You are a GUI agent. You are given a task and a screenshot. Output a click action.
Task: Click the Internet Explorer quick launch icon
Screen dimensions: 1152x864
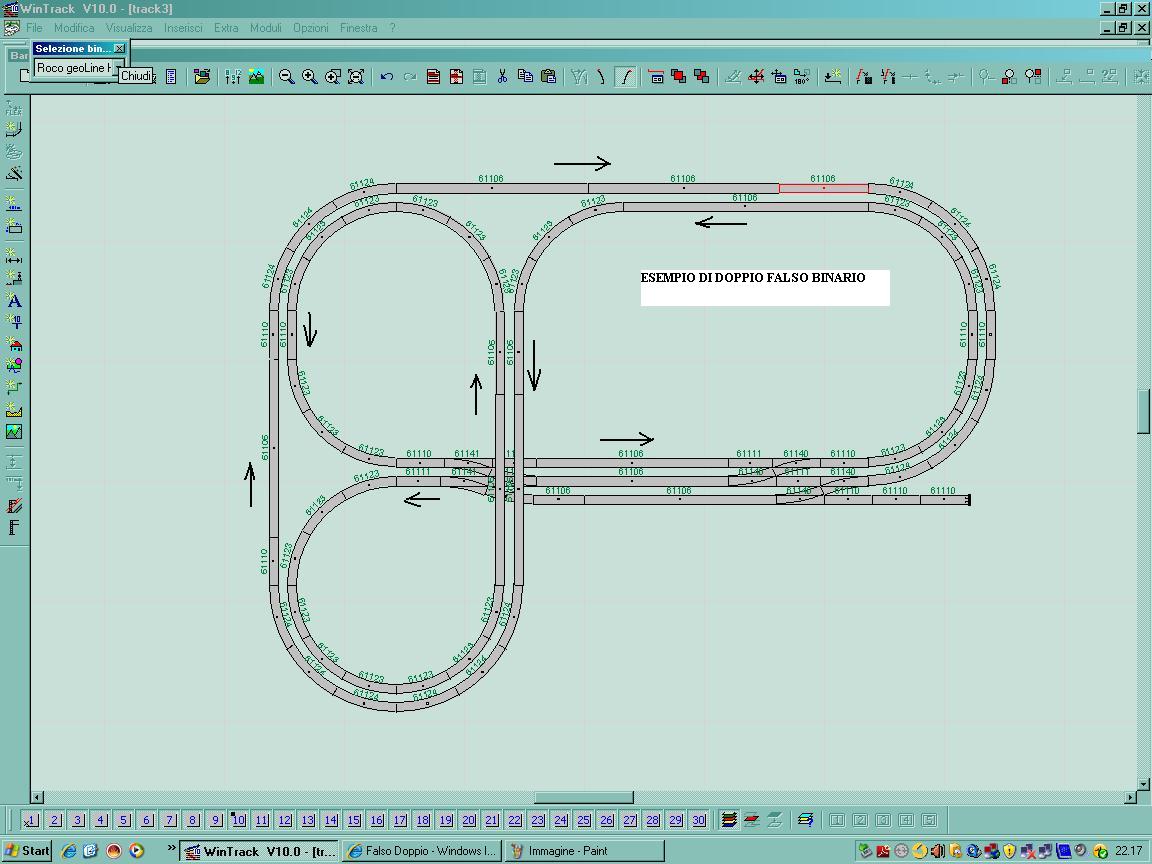coord(69,851)
